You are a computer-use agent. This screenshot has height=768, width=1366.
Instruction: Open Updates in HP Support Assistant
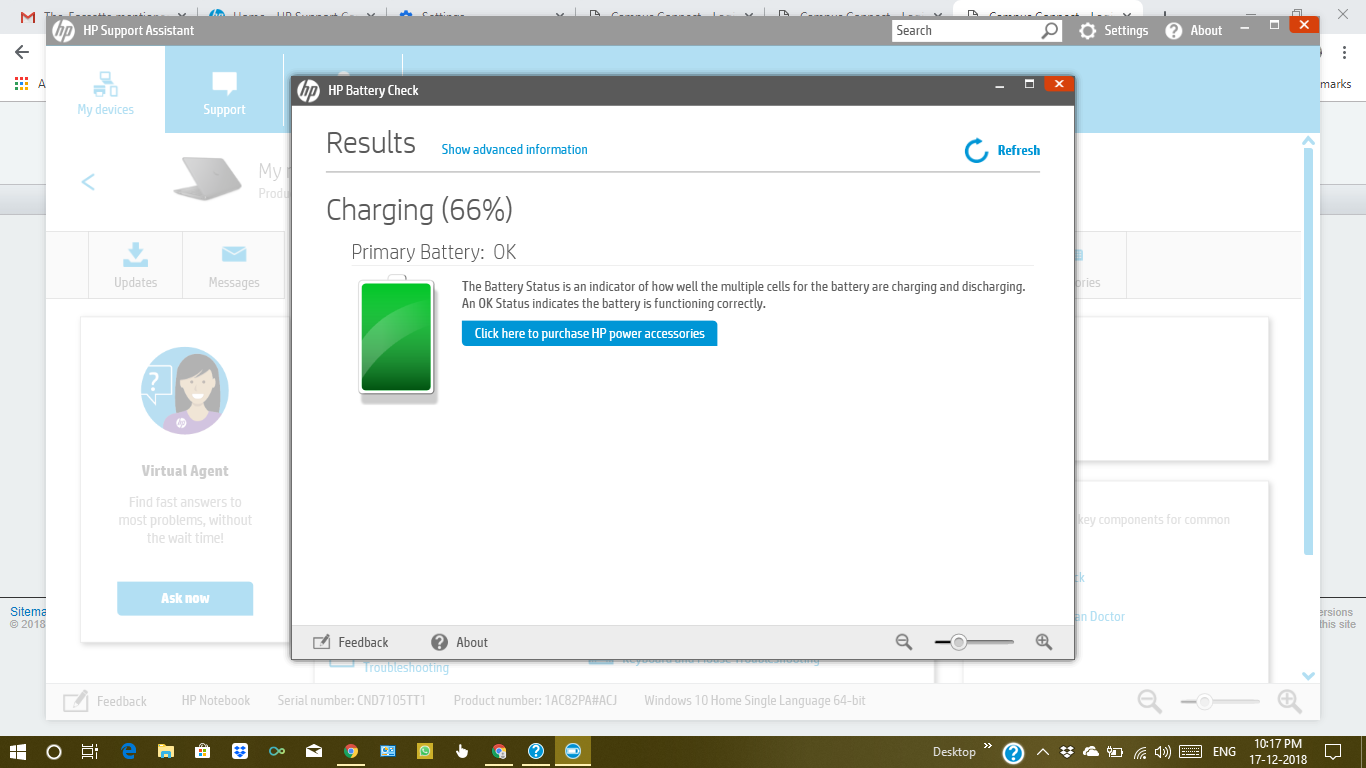135,264
